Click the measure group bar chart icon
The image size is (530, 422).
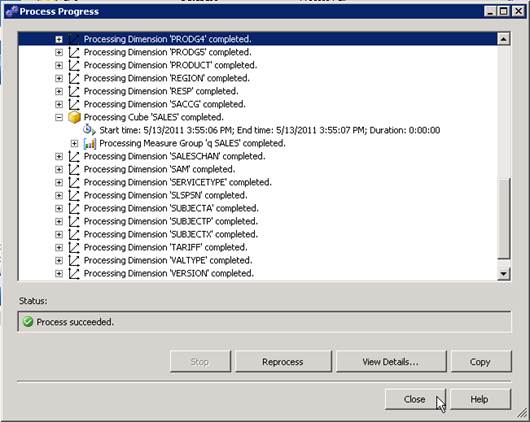point(90,143)
